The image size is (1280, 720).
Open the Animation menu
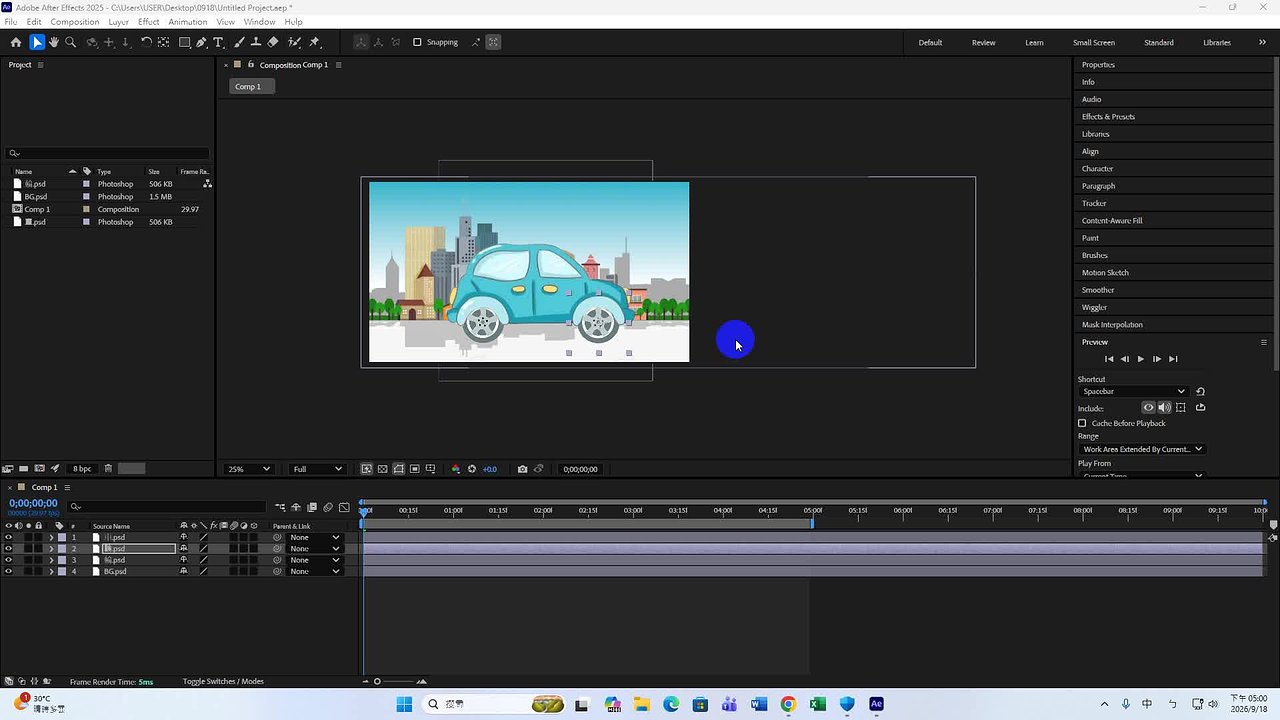click(188, 21)
